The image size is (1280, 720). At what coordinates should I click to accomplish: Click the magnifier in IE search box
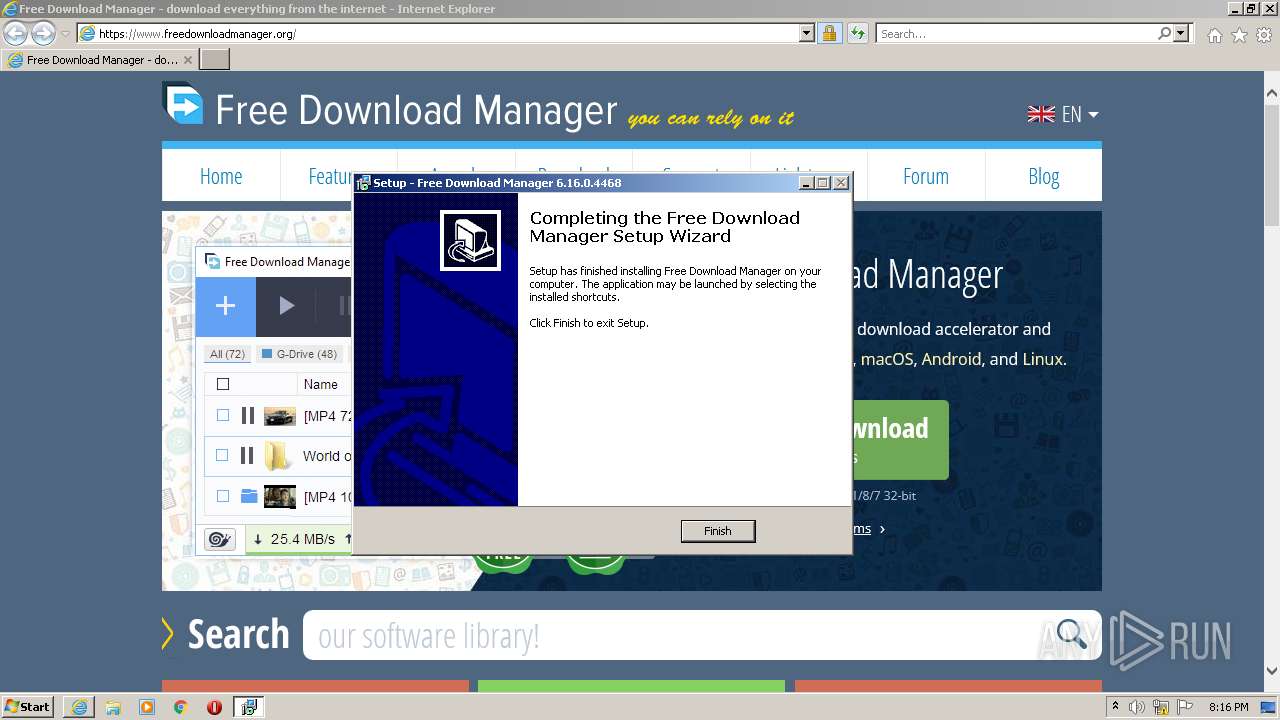pyautogui.click(x=1165, y=33)
